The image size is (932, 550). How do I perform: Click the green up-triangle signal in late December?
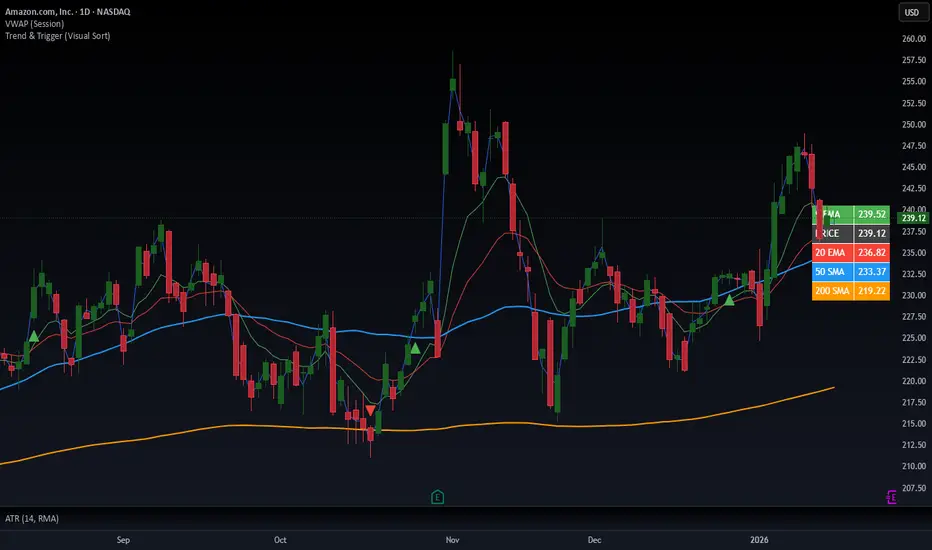coord(729,300)
